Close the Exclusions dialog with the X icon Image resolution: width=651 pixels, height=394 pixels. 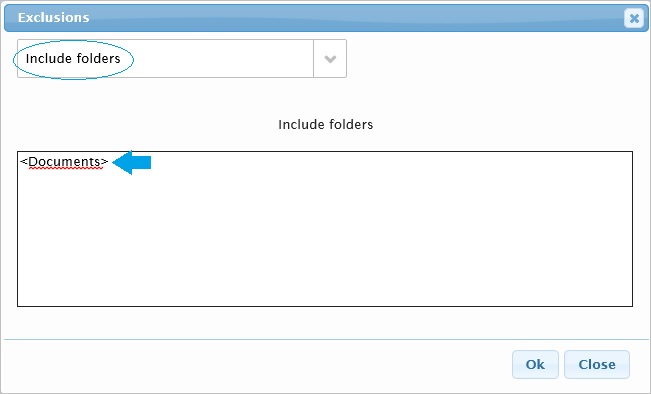click(634, 18)
